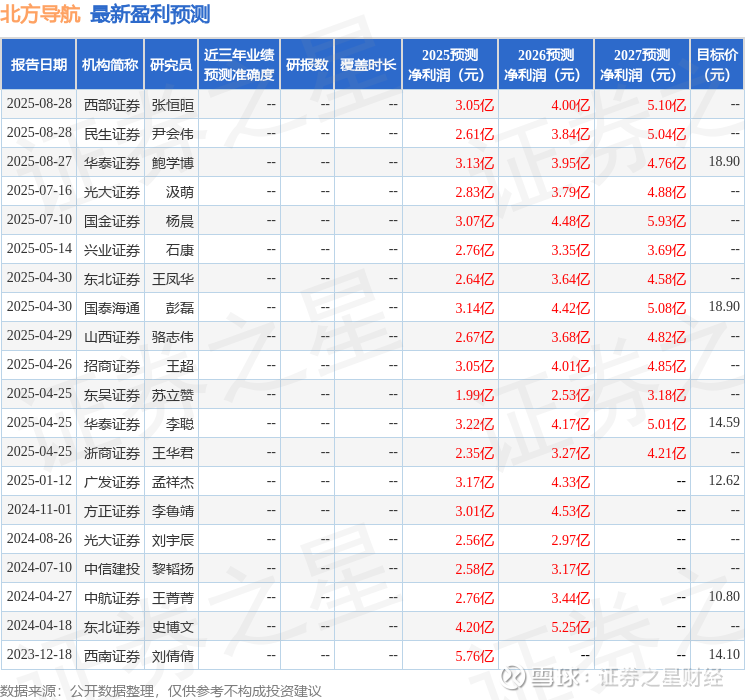This screenshot has height=700, width=745.
Task: Click the 2027预测净利润 column header
Action: pyautogui.click(x=642, y=65)
